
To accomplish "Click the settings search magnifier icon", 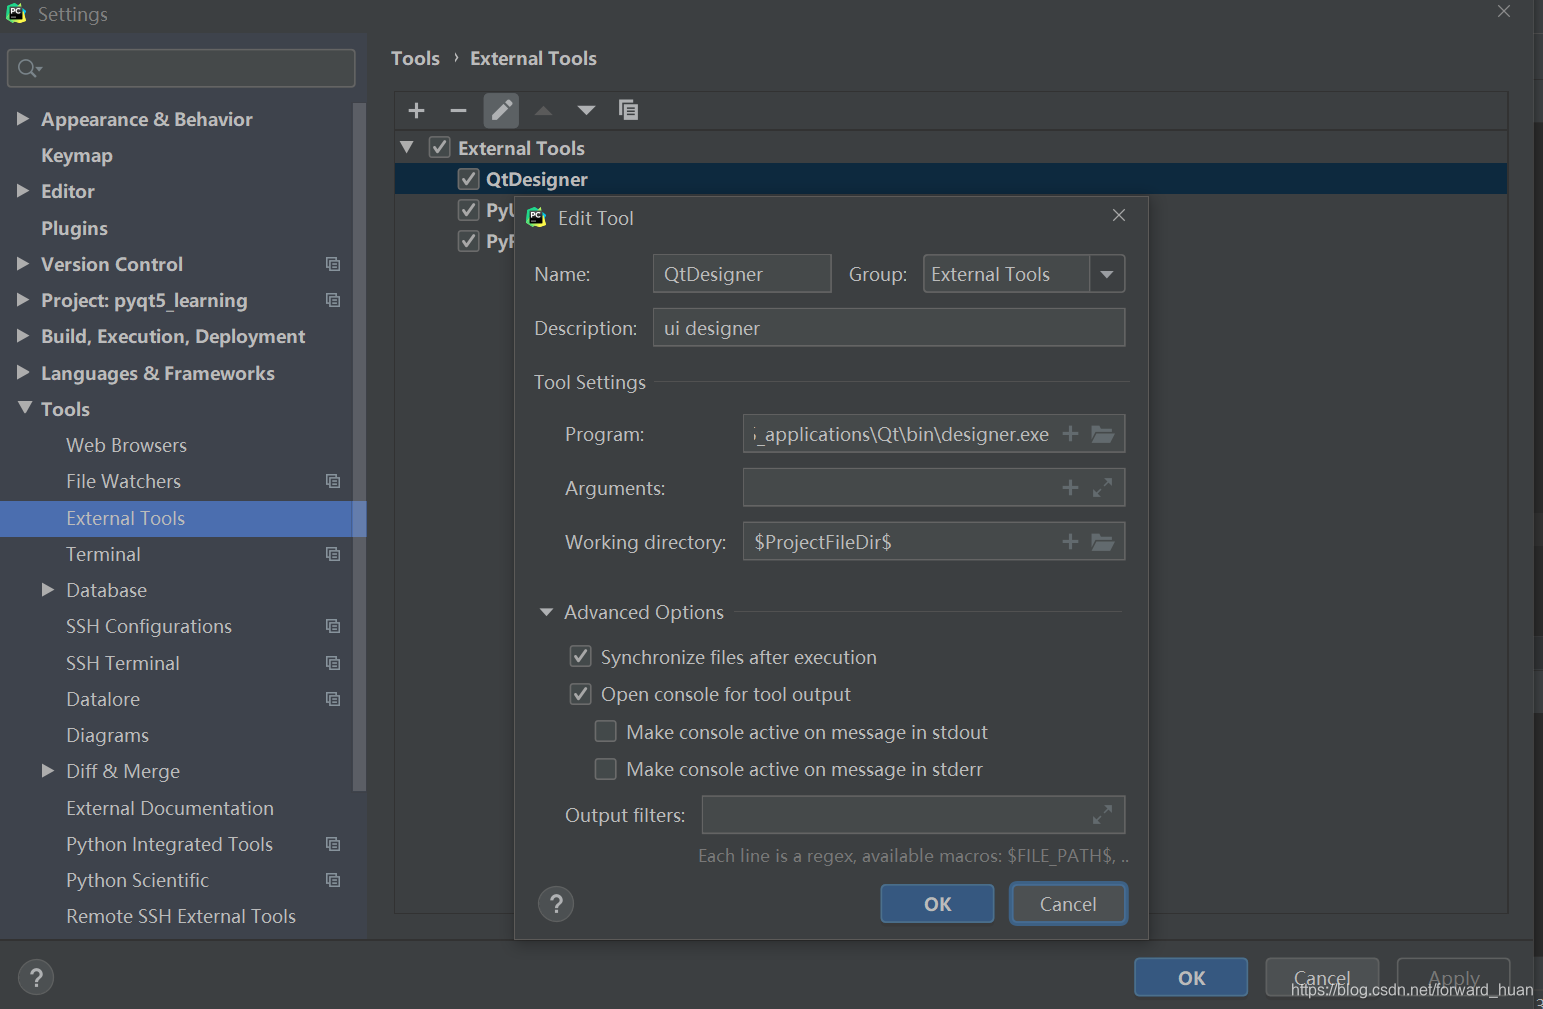I will [29, 68].
